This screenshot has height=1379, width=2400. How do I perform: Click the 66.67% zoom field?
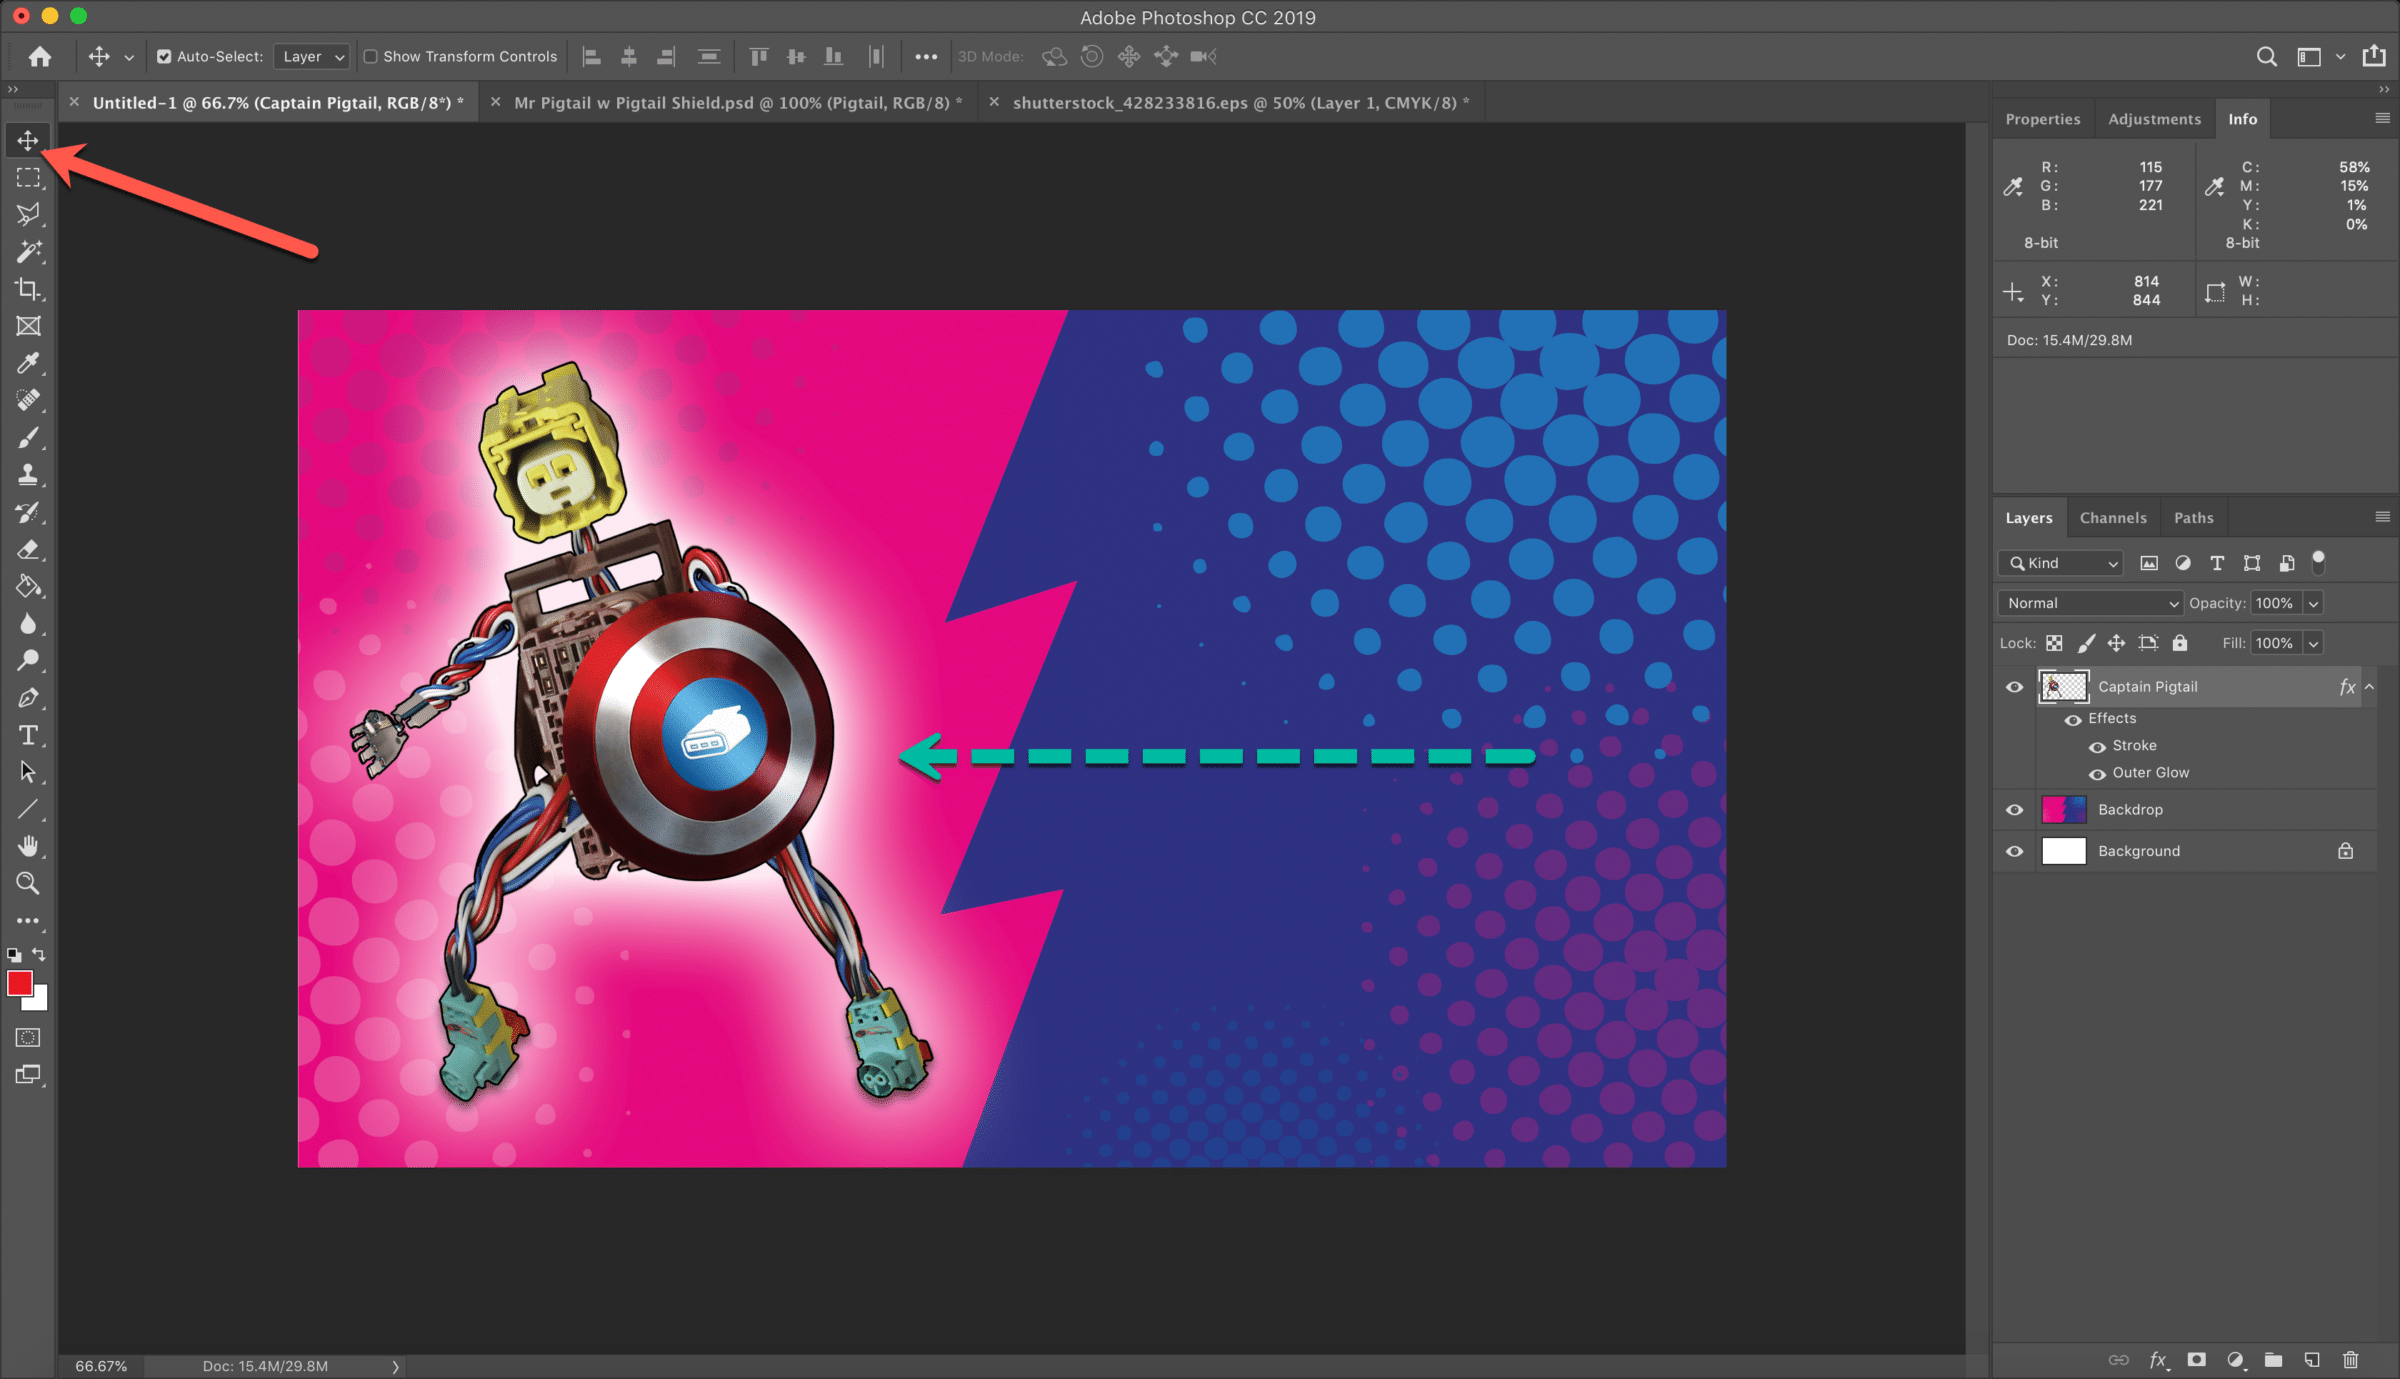(x=101, y=1366)
